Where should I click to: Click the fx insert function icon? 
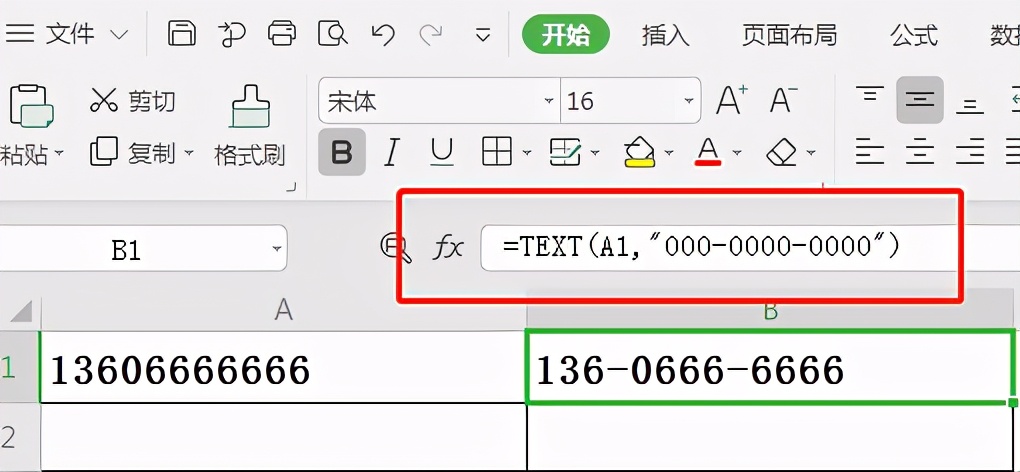tap(448, 248)
